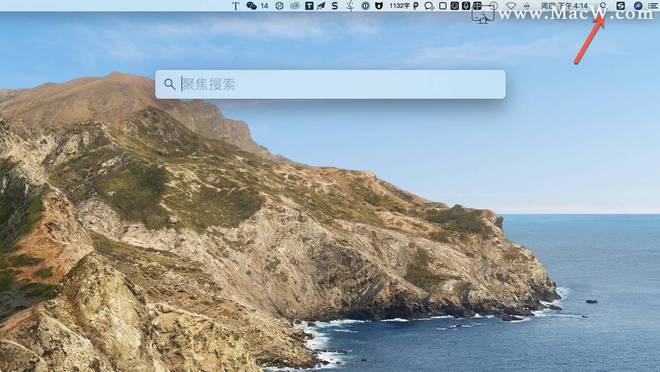Click the paper plane menu bar icon
Viewport: 660px width, 372px height.
pos(321,5)
